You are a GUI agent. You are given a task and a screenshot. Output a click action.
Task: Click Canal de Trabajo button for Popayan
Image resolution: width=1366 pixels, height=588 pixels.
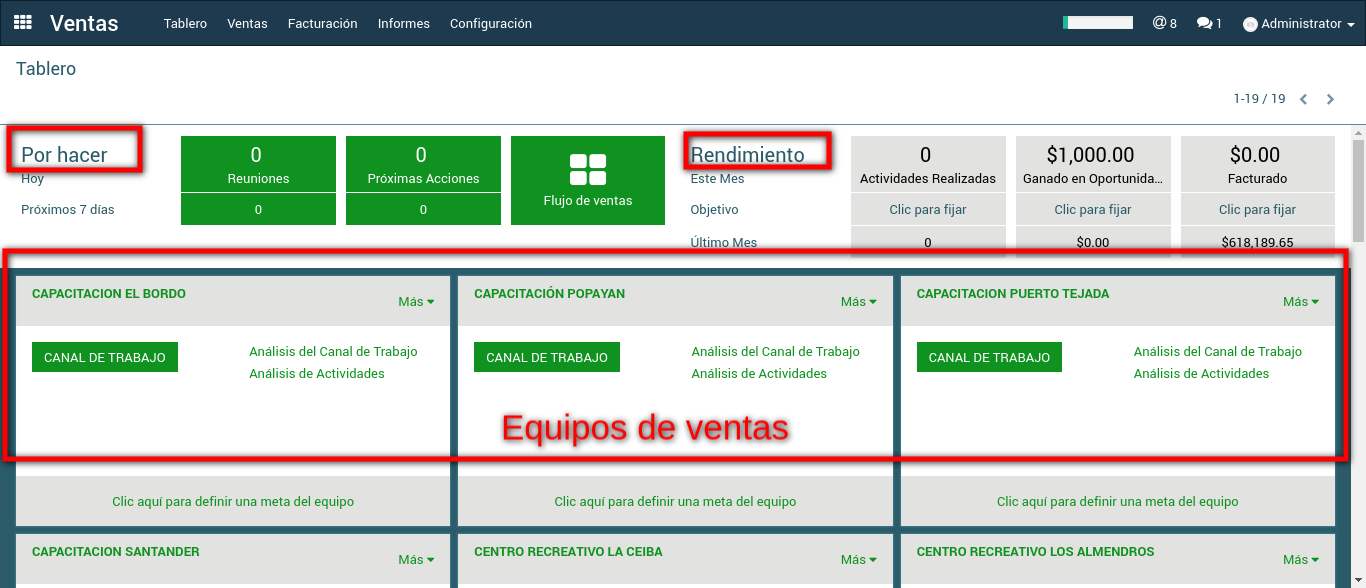point(547,357)
